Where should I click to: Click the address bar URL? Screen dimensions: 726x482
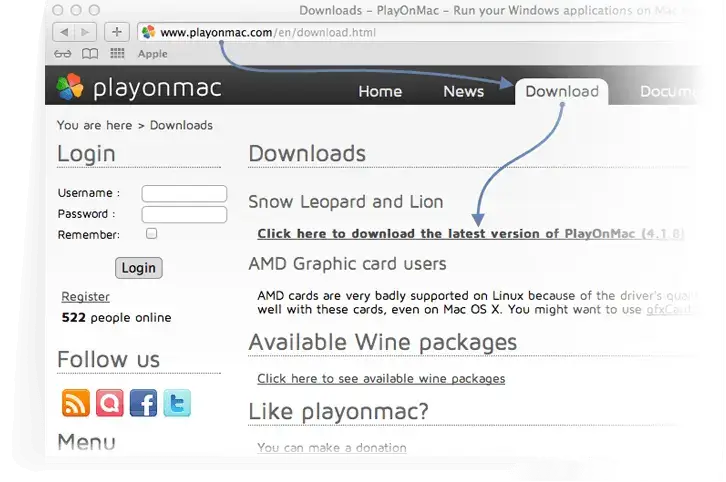click(x=268, y=32)
